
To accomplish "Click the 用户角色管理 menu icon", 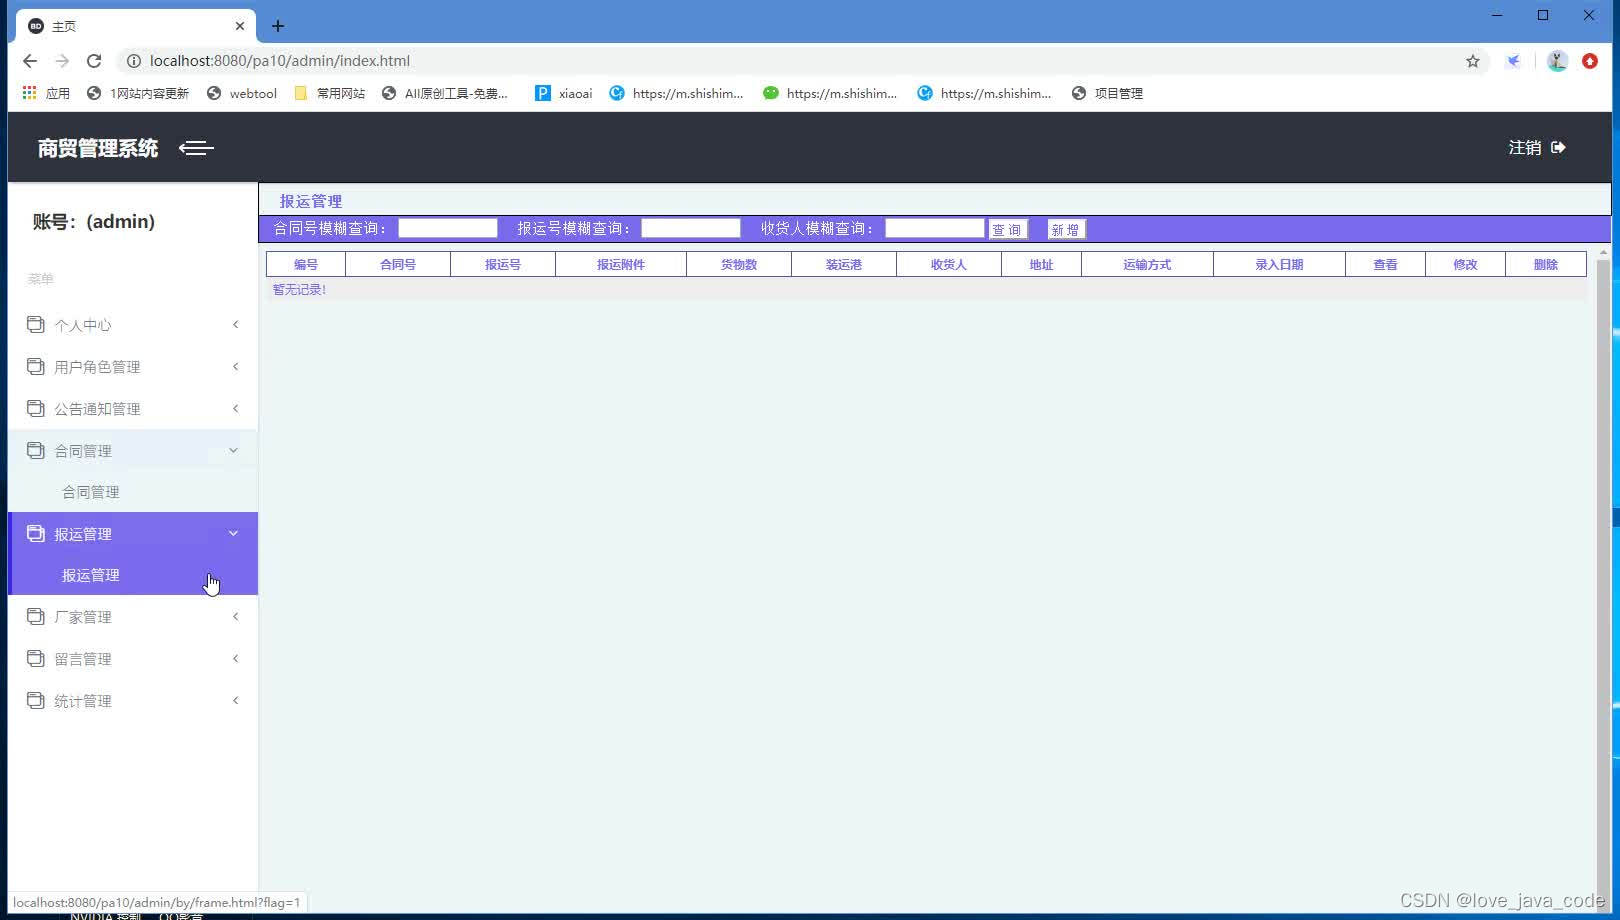I will [x=36, y=366].
